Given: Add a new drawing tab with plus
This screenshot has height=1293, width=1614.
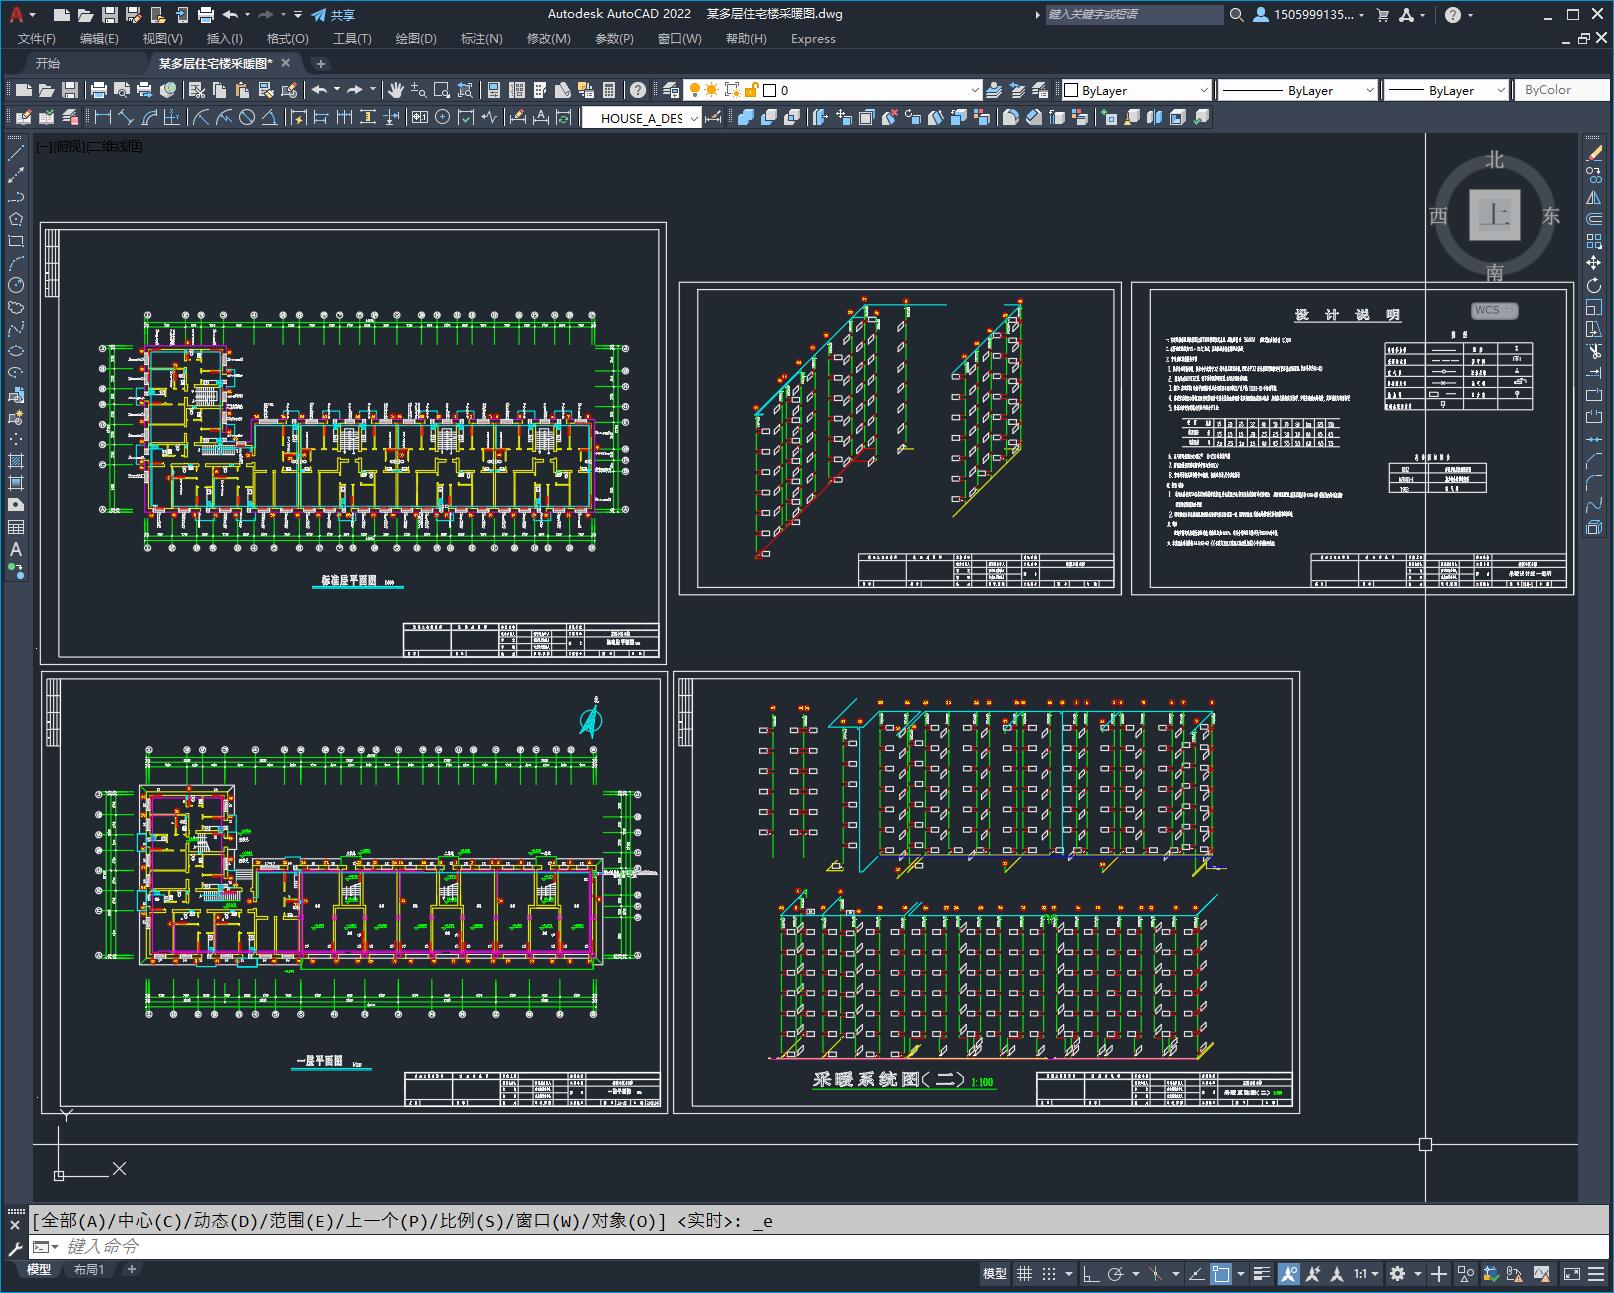Looking at the screenshot, I should [x=321, y=63].
